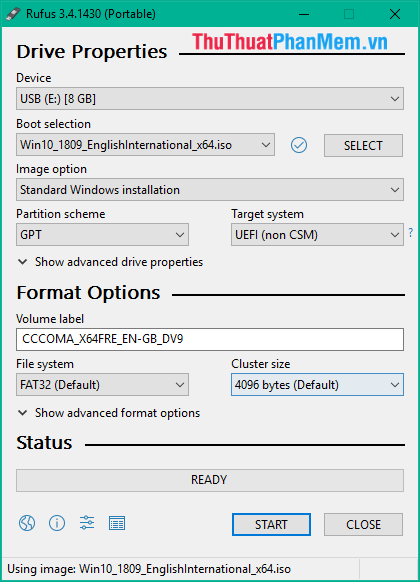Expand Show advanced drive properties
The image size is (420, 582).
click(x=110, y=262)
